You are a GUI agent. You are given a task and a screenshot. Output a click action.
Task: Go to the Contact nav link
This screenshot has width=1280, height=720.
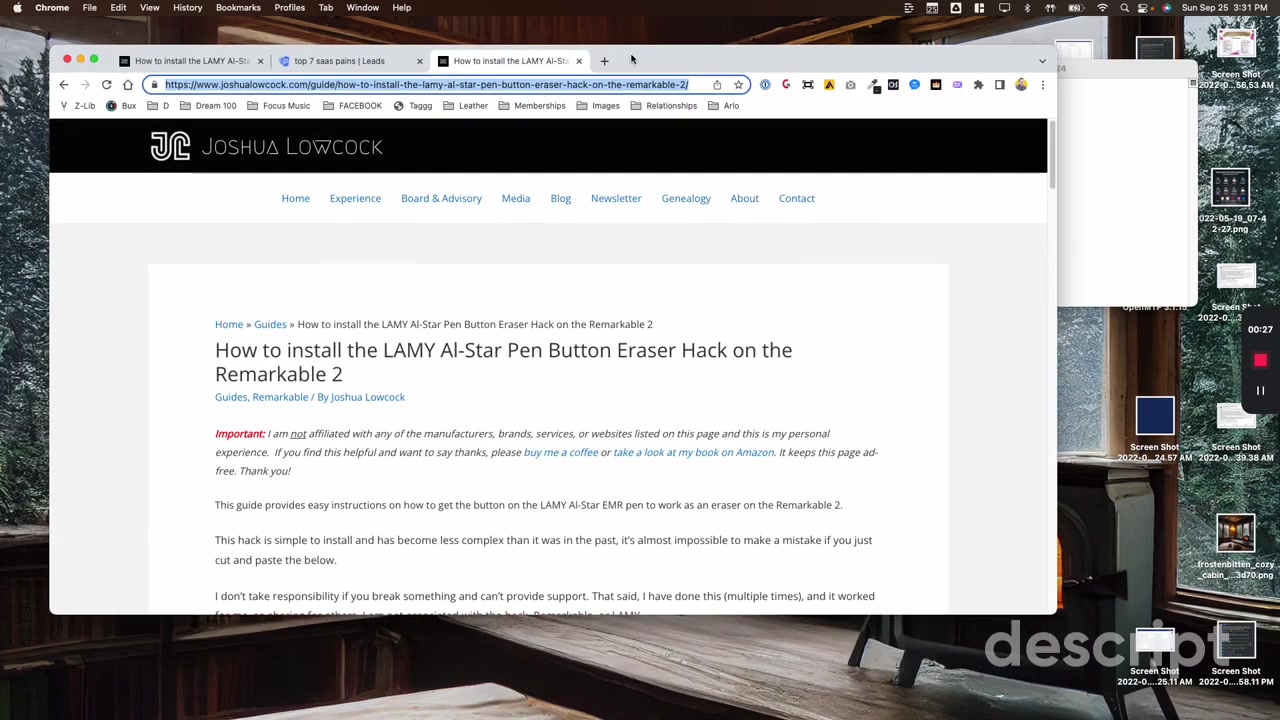coord(797,198)
